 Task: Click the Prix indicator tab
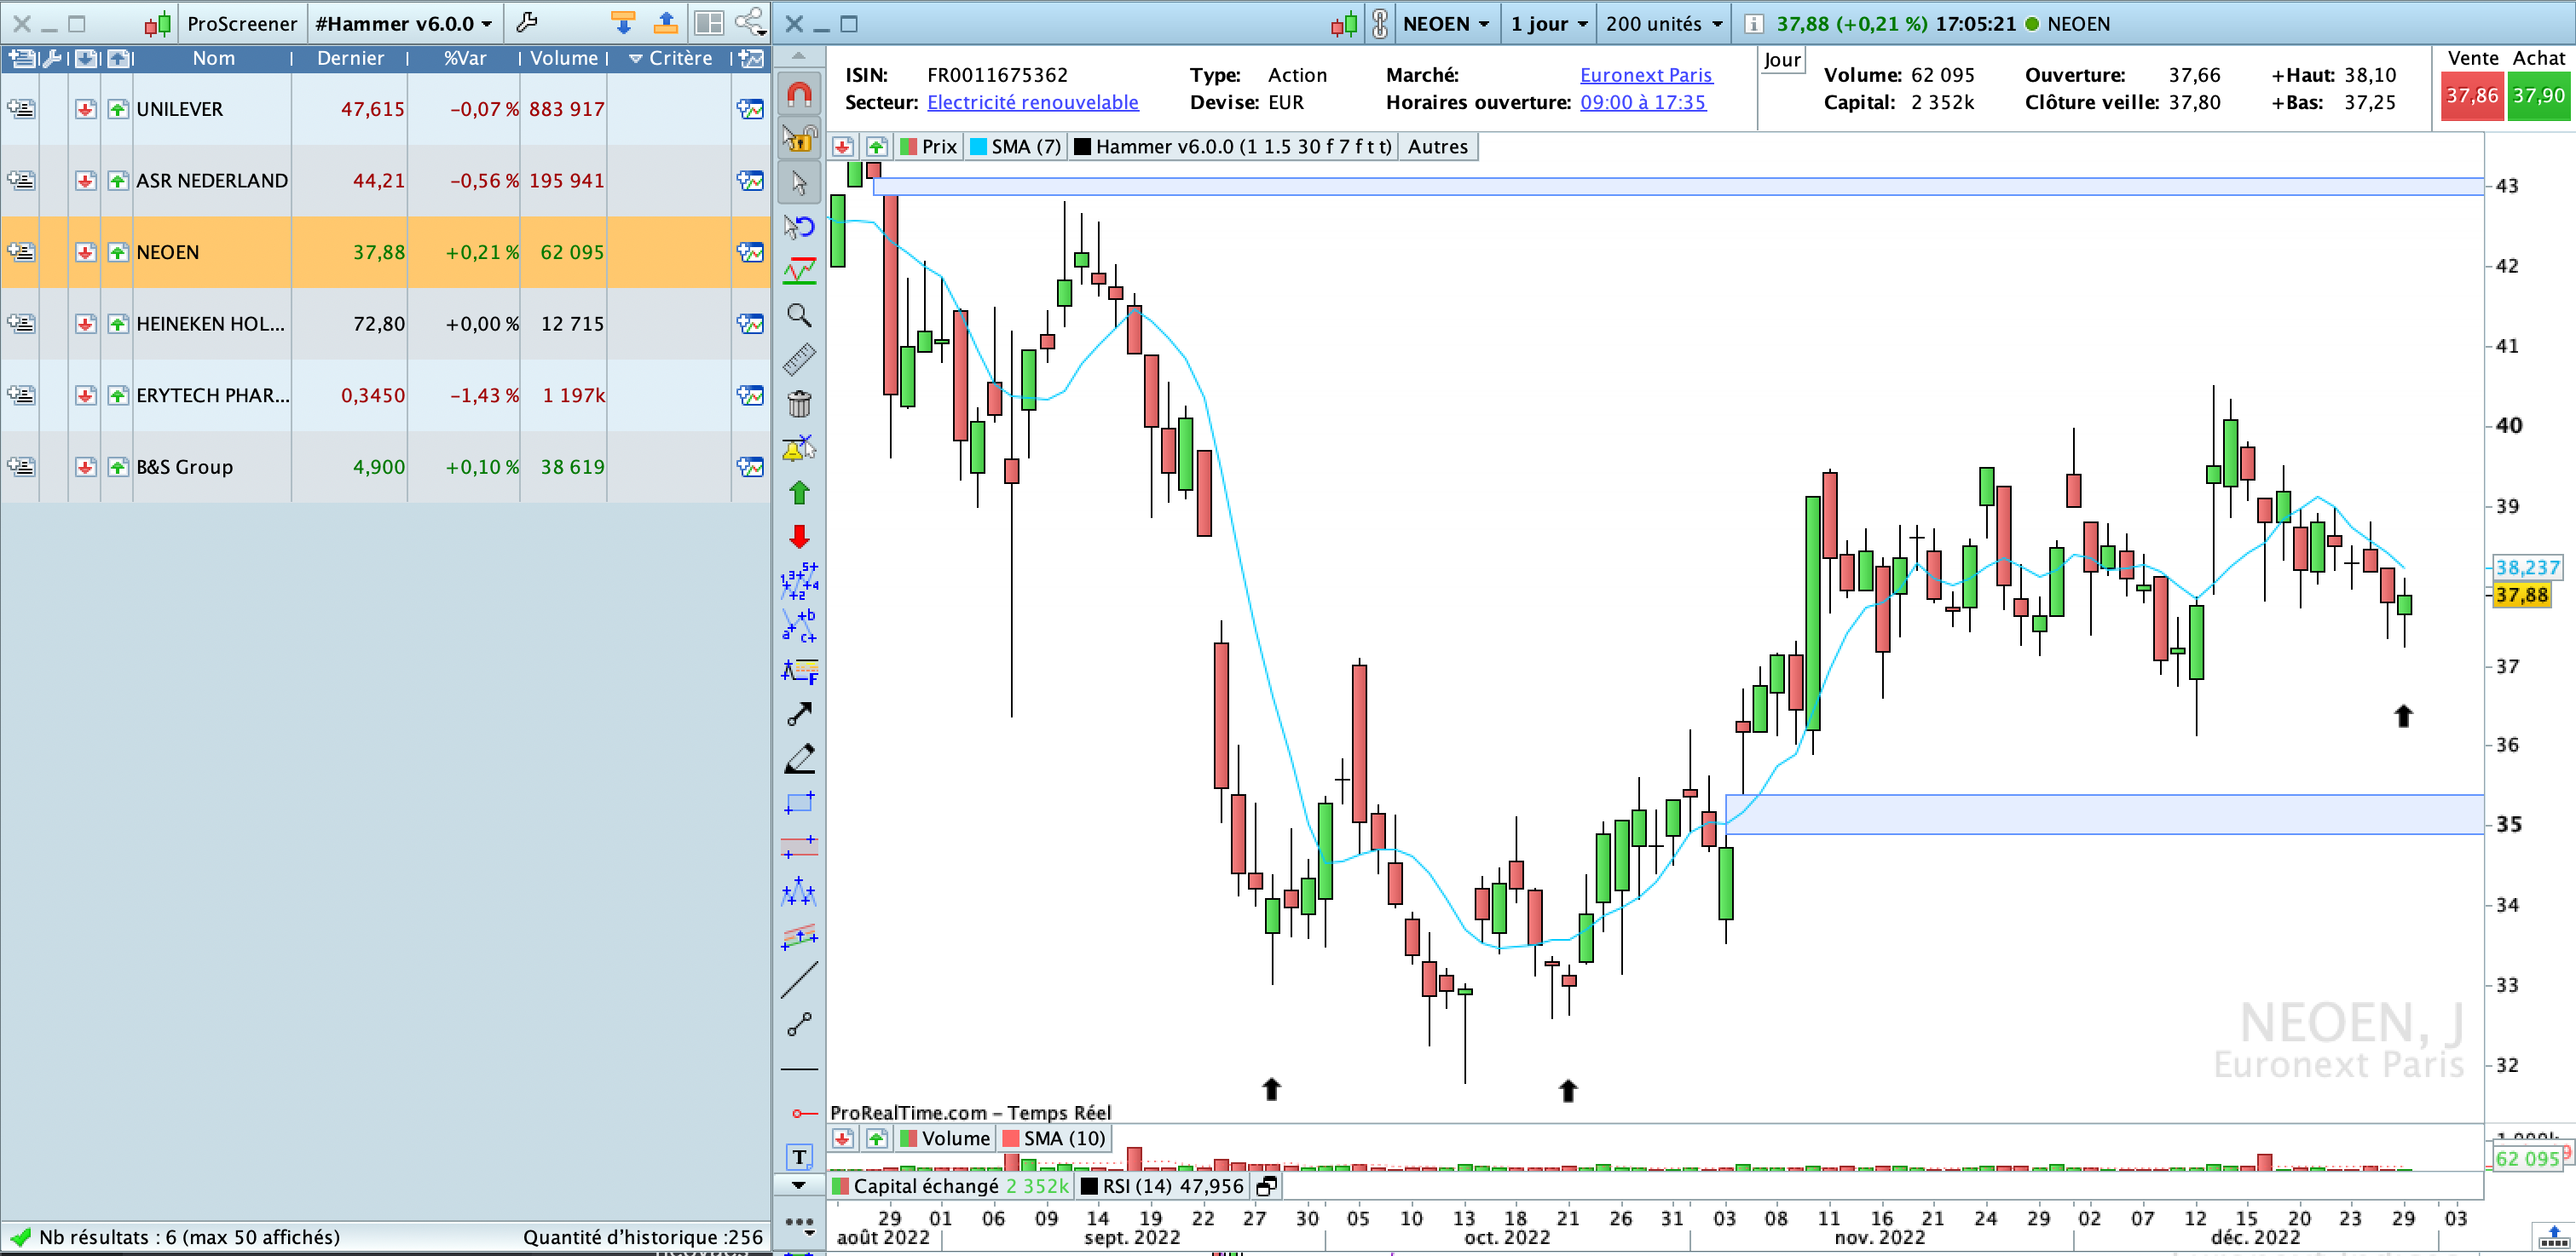(x=929, y=147)
